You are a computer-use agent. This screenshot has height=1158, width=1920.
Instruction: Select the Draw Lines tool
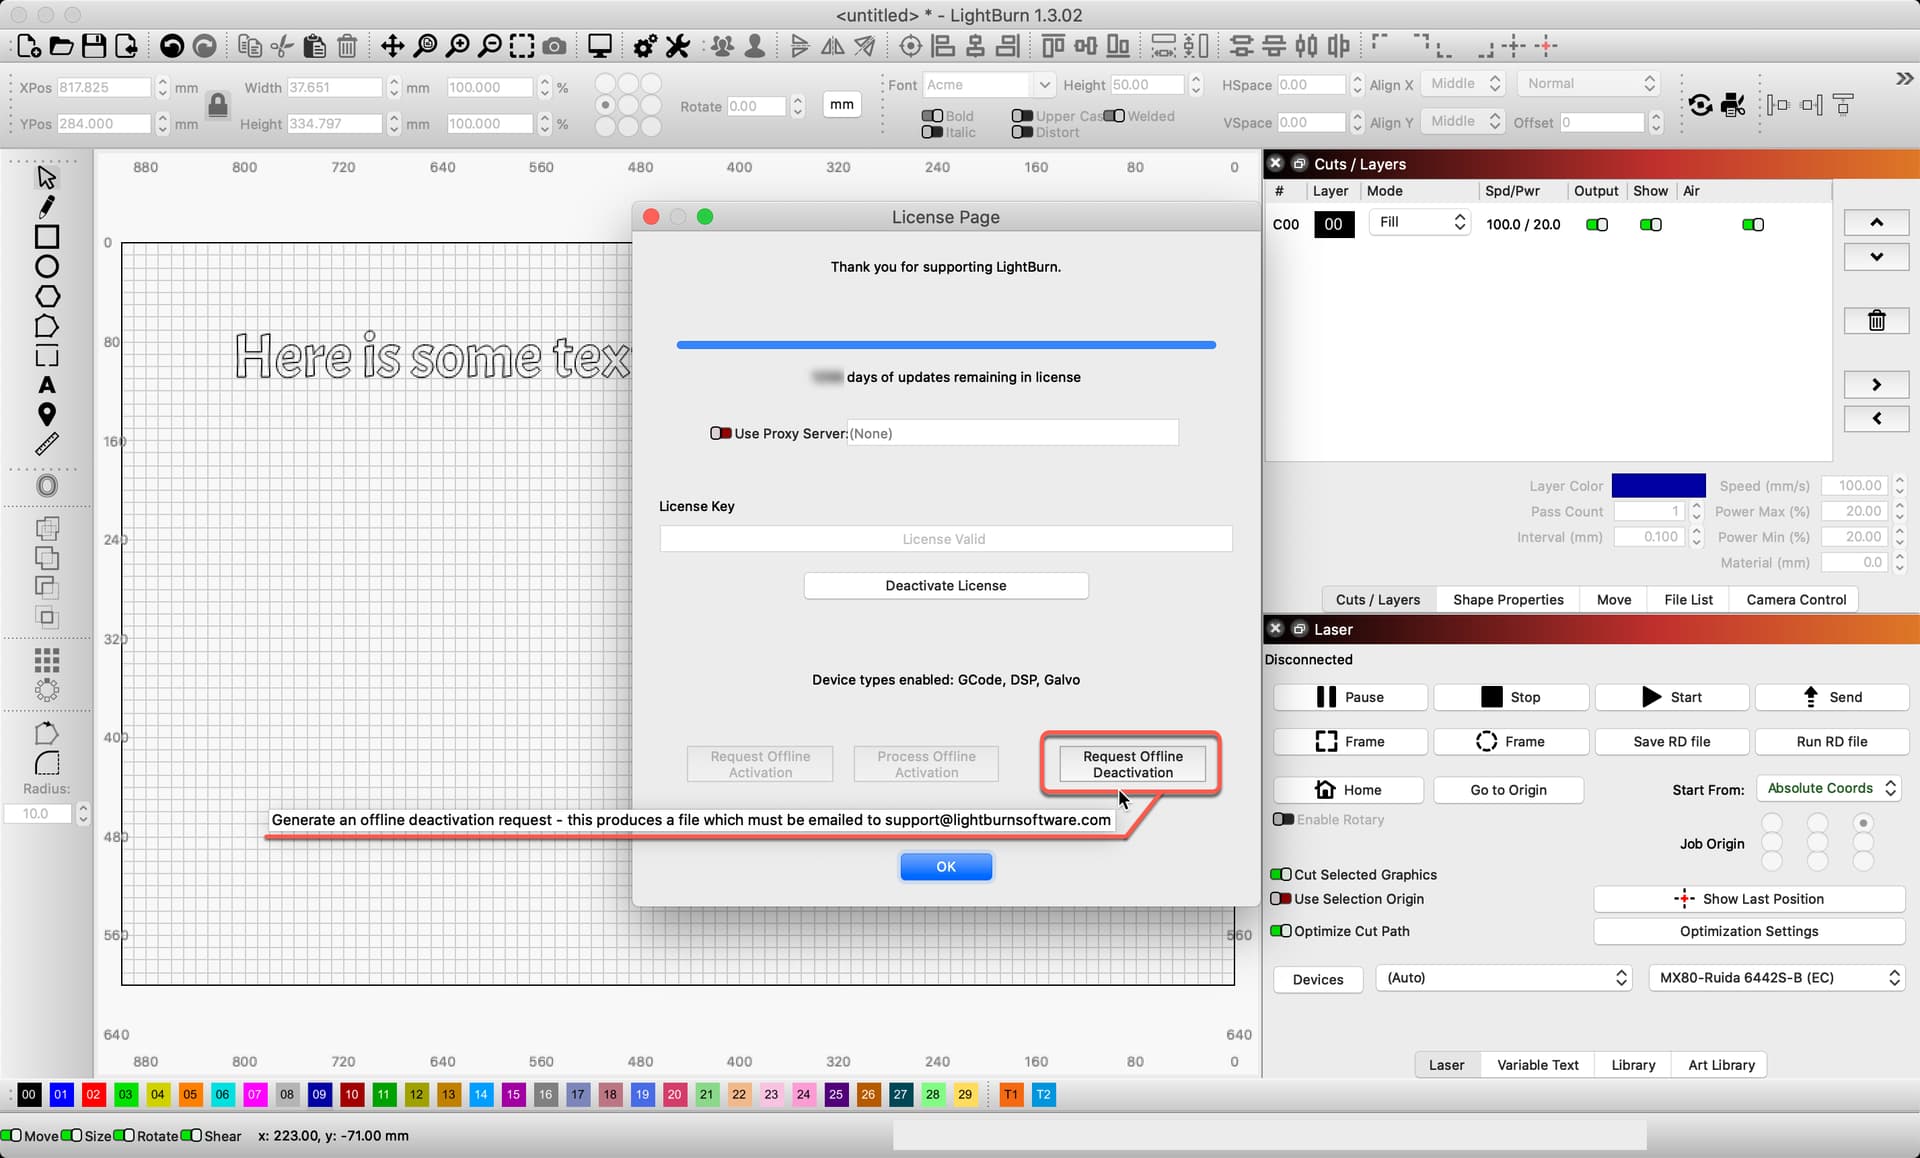click(47, 207)
